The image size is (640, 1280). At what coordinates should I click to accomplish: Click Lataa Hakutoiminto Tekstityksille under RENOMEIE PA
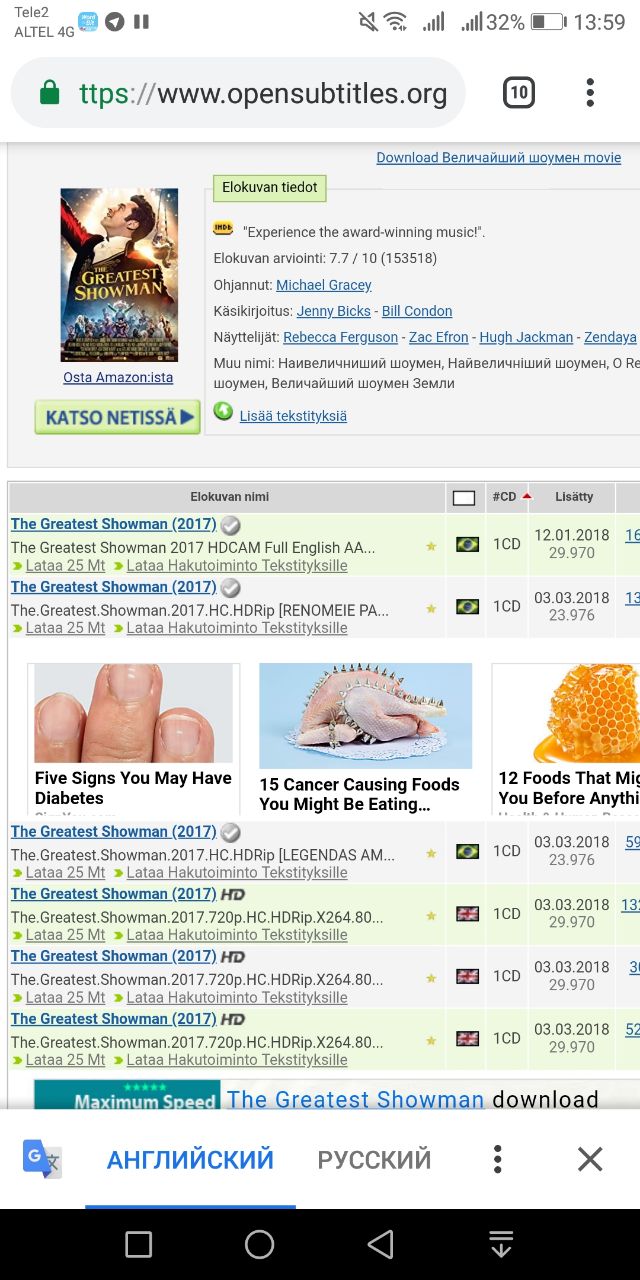click(x=237, y=628)
